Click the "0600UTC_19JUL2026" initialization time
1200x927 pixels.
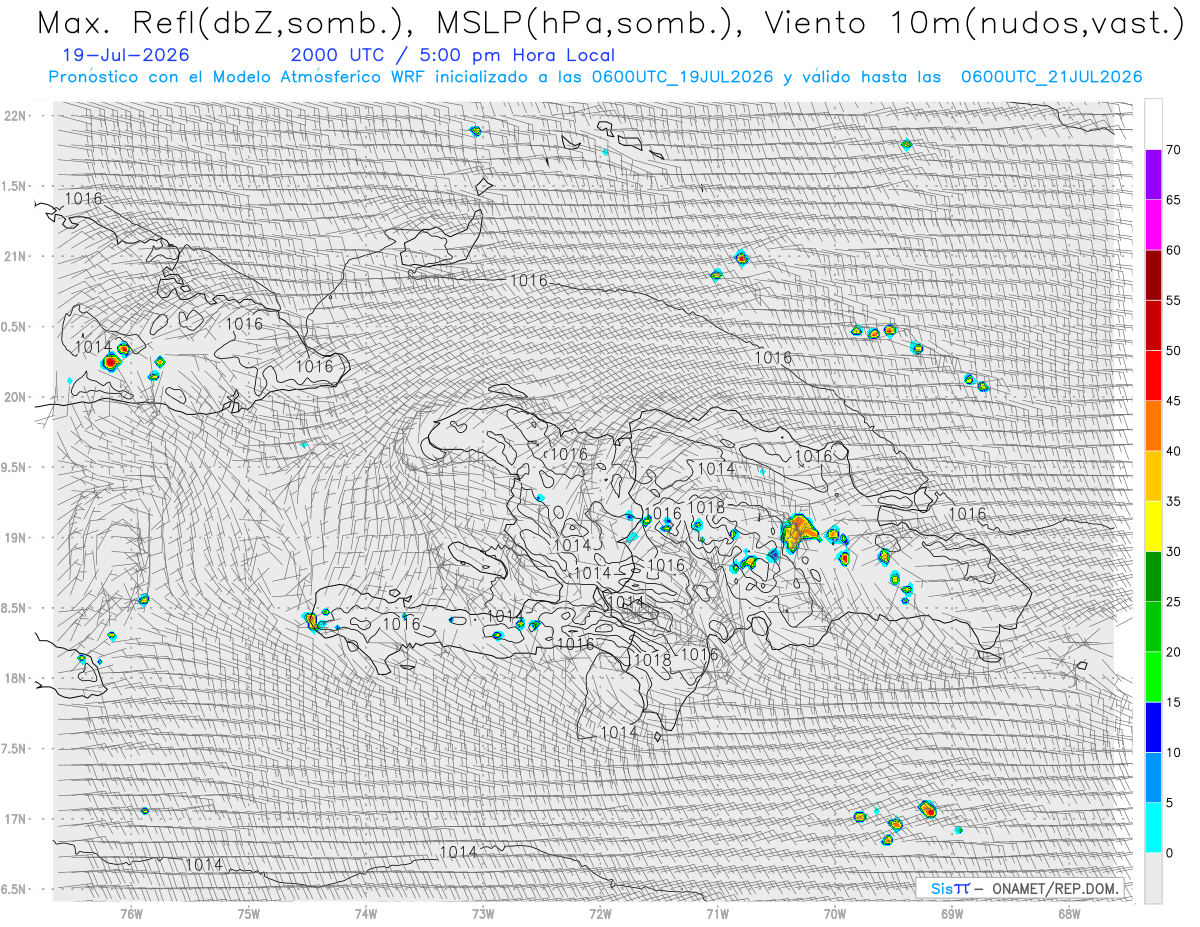point(682,77)
